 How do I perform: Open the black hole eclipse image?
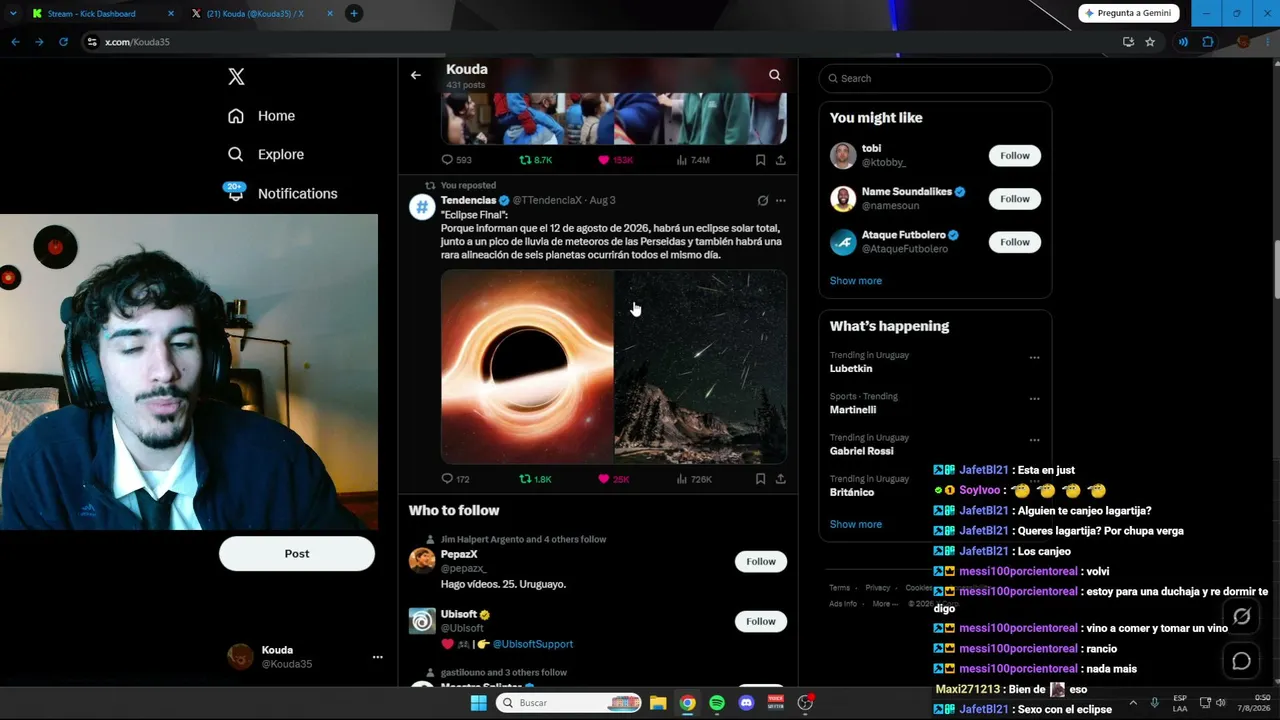tap(527, 367)
